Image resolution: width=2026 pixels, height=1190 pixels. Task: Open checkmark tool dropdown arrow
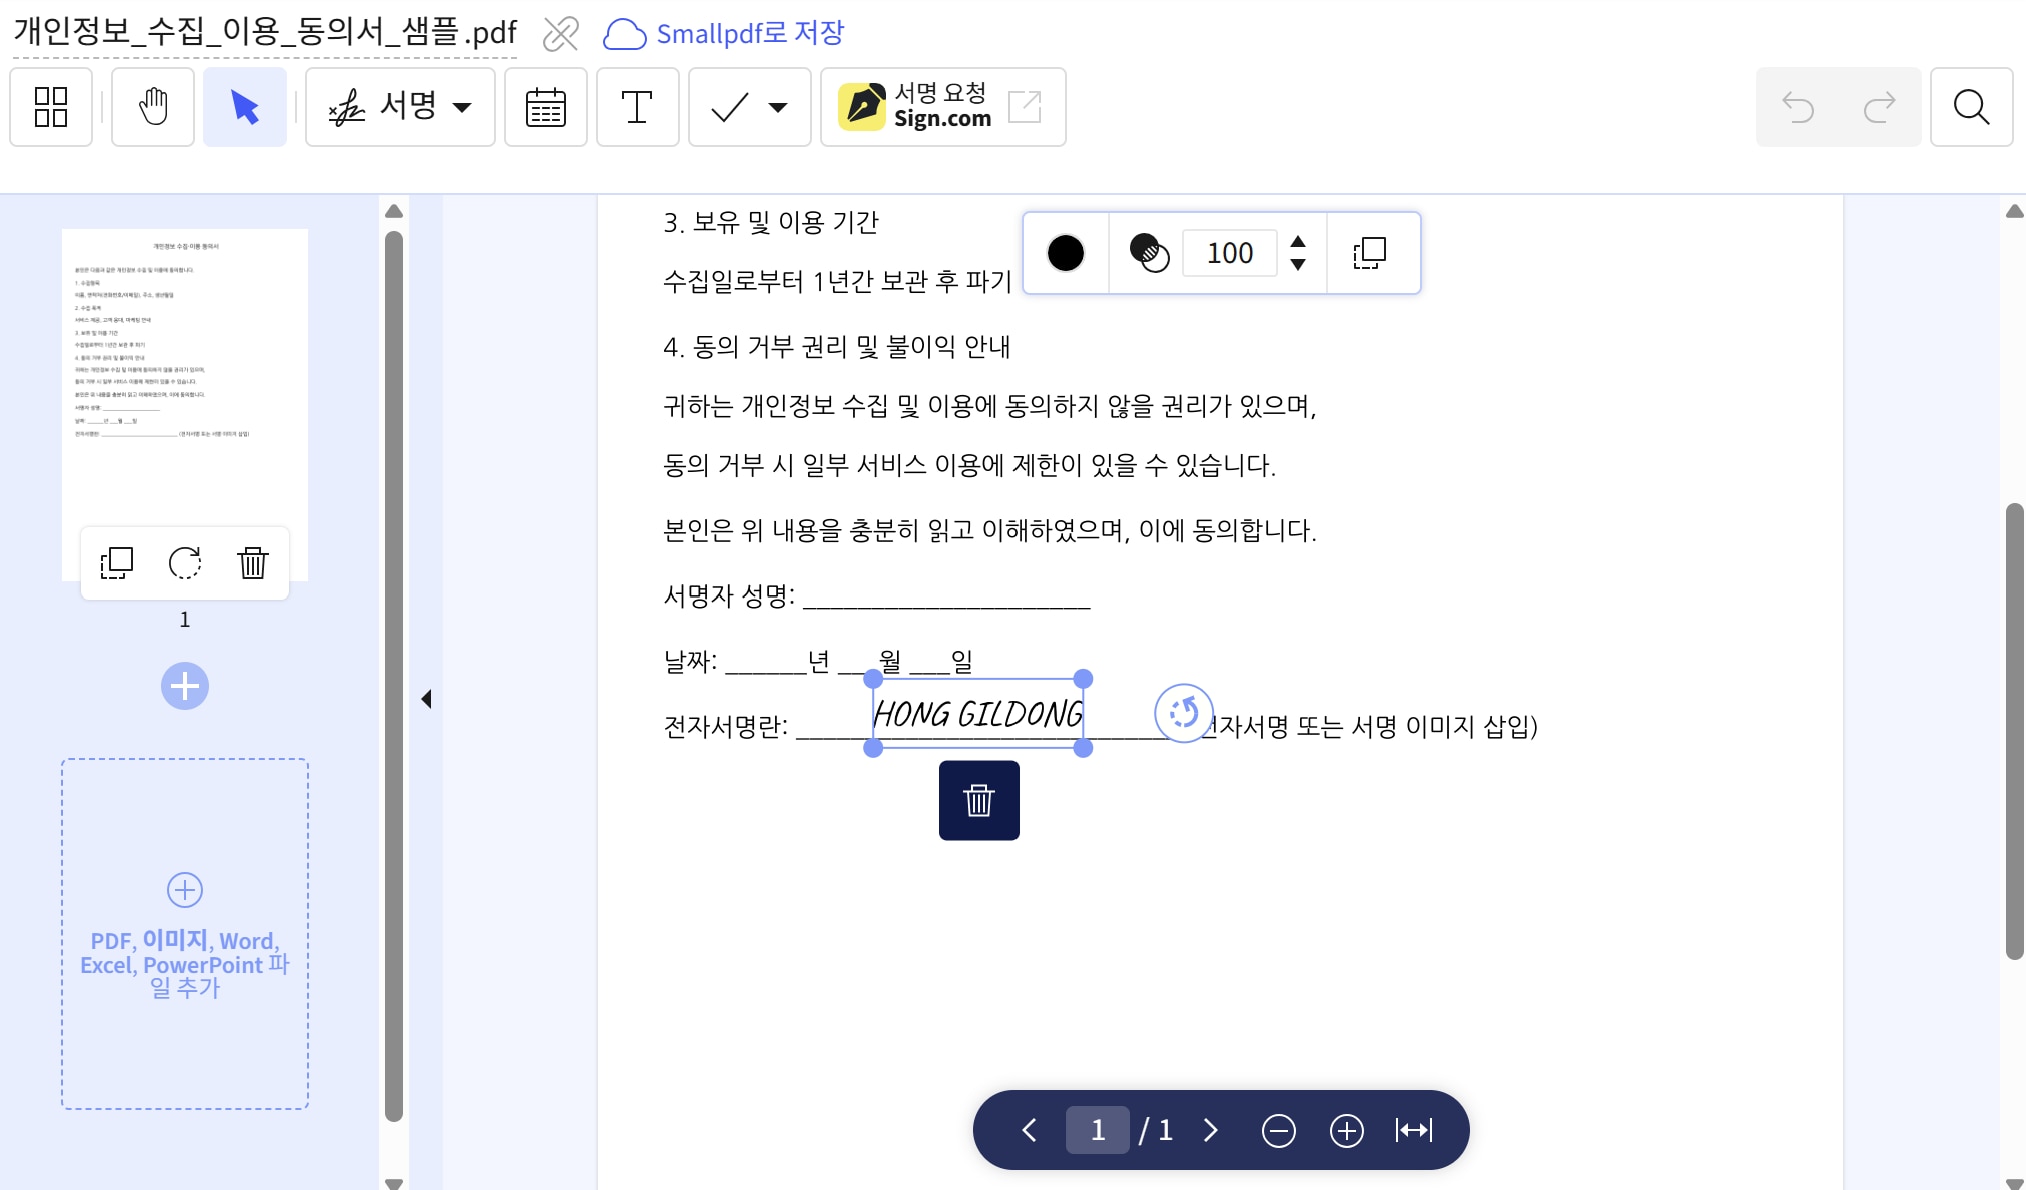tap(778, 107)
